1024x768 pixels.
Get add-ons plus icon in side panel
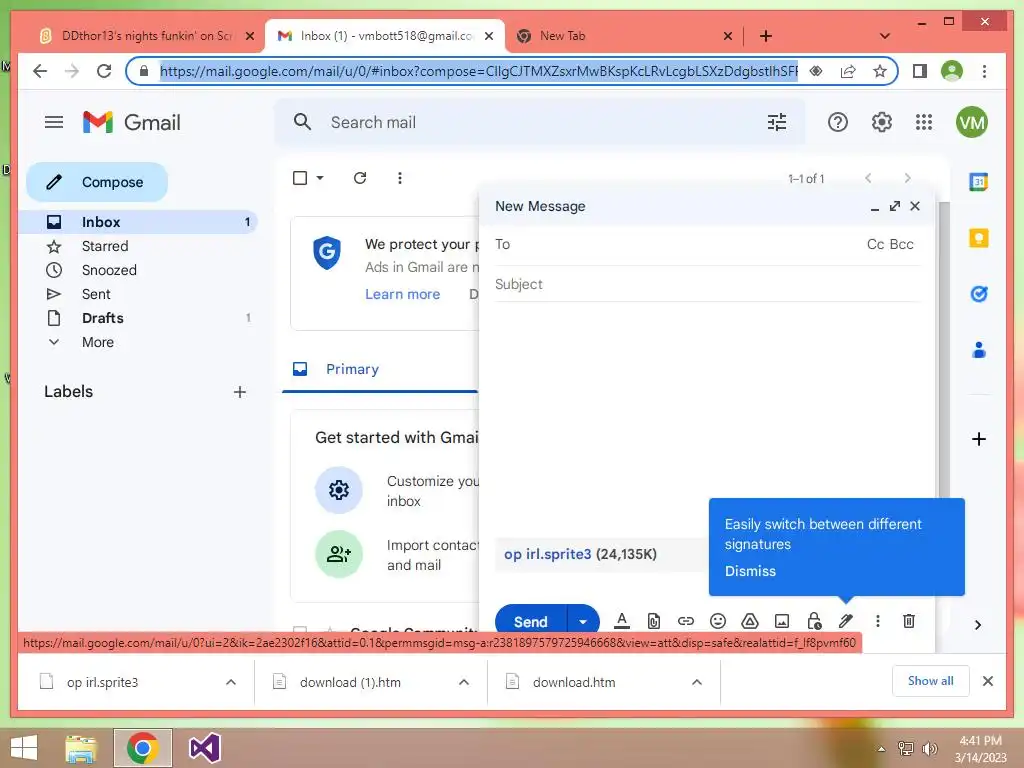(x=978, y=439)
